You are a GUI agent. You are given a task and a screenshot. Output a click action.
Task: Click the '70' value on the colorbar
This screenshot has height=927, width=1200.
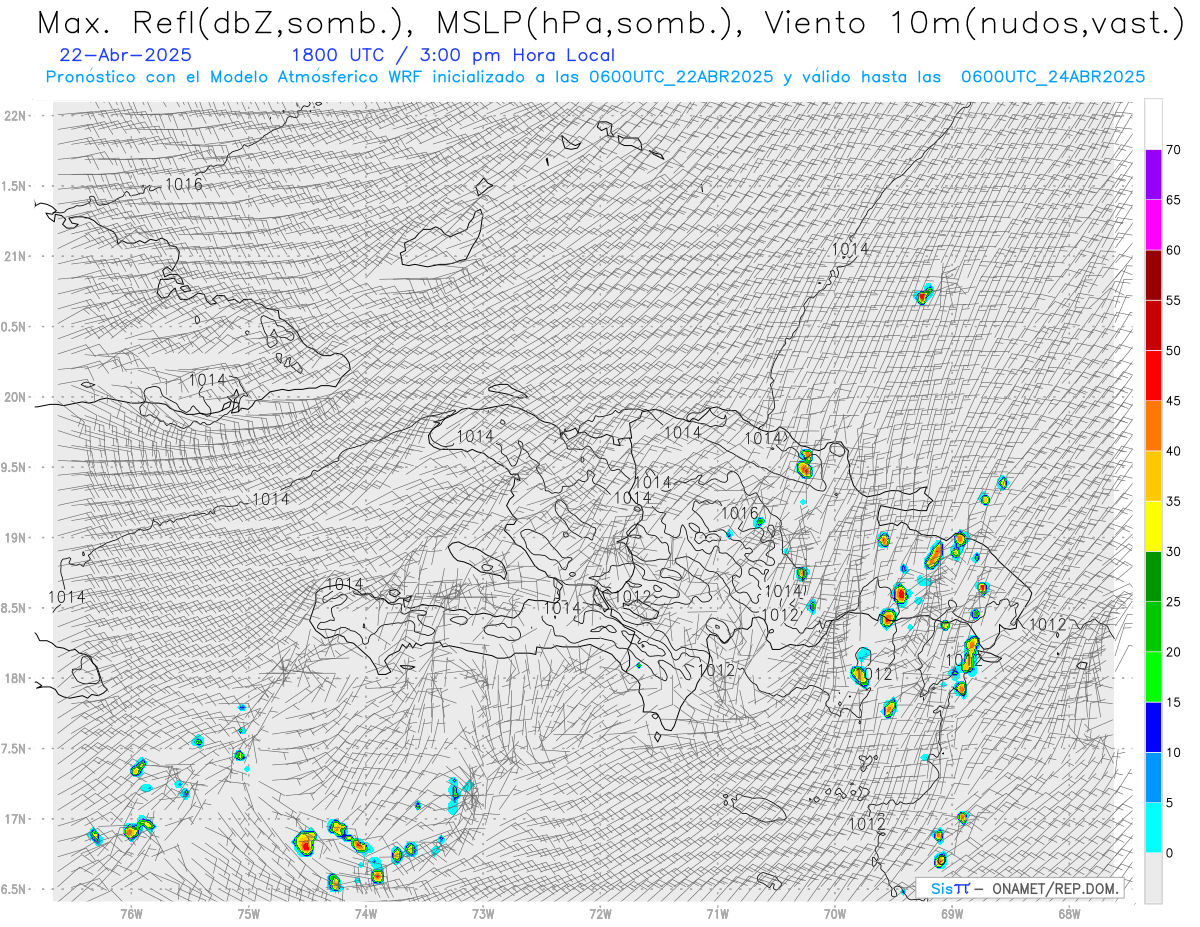point(1173,150)
